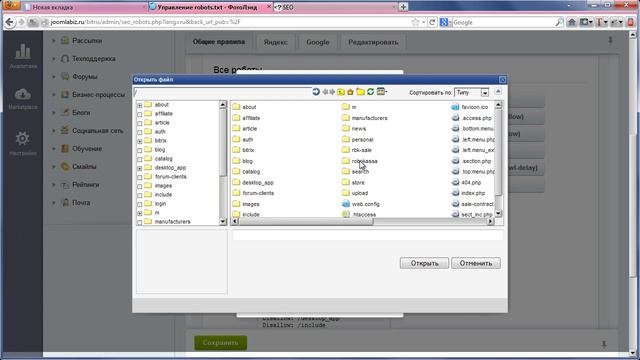
Task: Open the Аналитика chart icon in the sidebar
Action: coord(23,56)
